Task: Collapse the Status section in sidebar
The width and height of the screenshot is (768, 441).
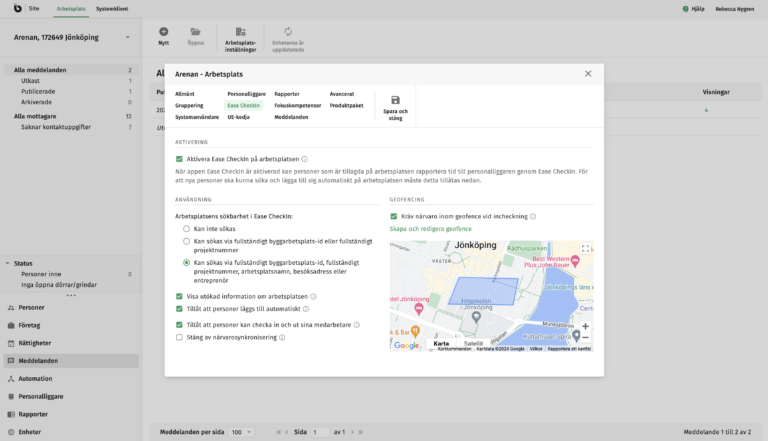Action: pyautogui.click(x=7, y=263)
